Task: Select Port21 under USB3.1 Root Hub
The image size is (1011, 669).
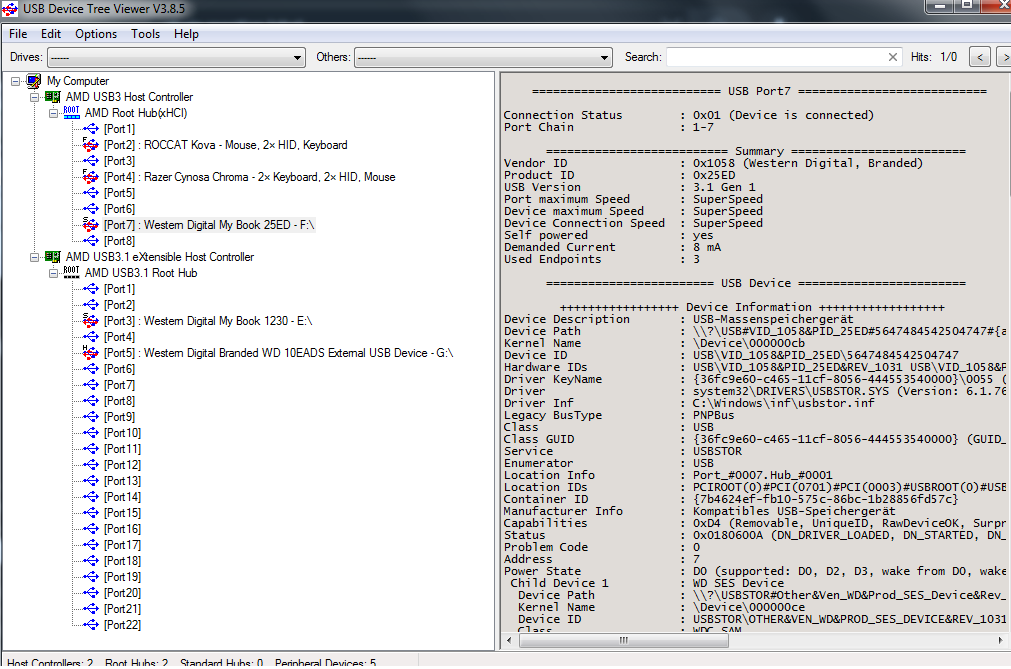Action: (x=123, y=608)
